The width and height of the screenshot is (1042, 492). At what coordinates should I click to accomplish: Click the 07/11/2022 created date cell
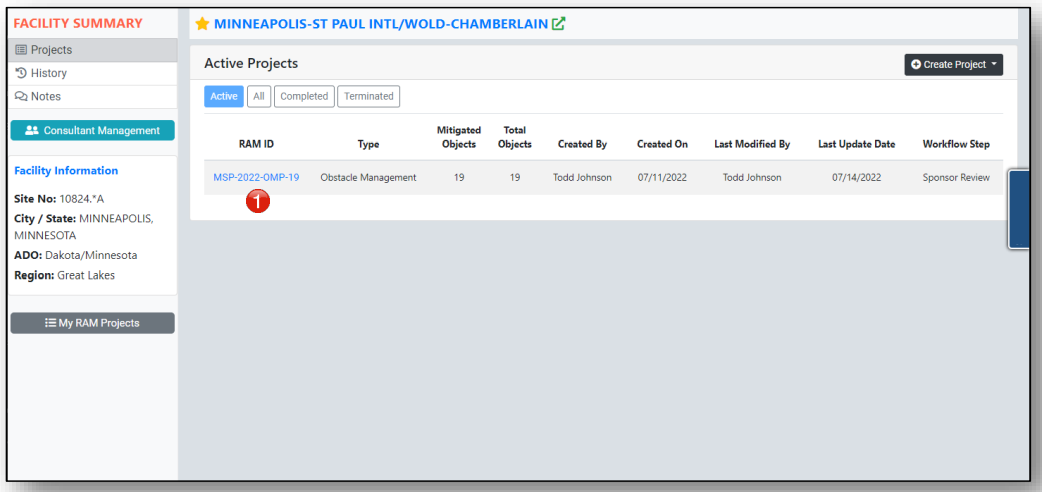coord(663,178)
